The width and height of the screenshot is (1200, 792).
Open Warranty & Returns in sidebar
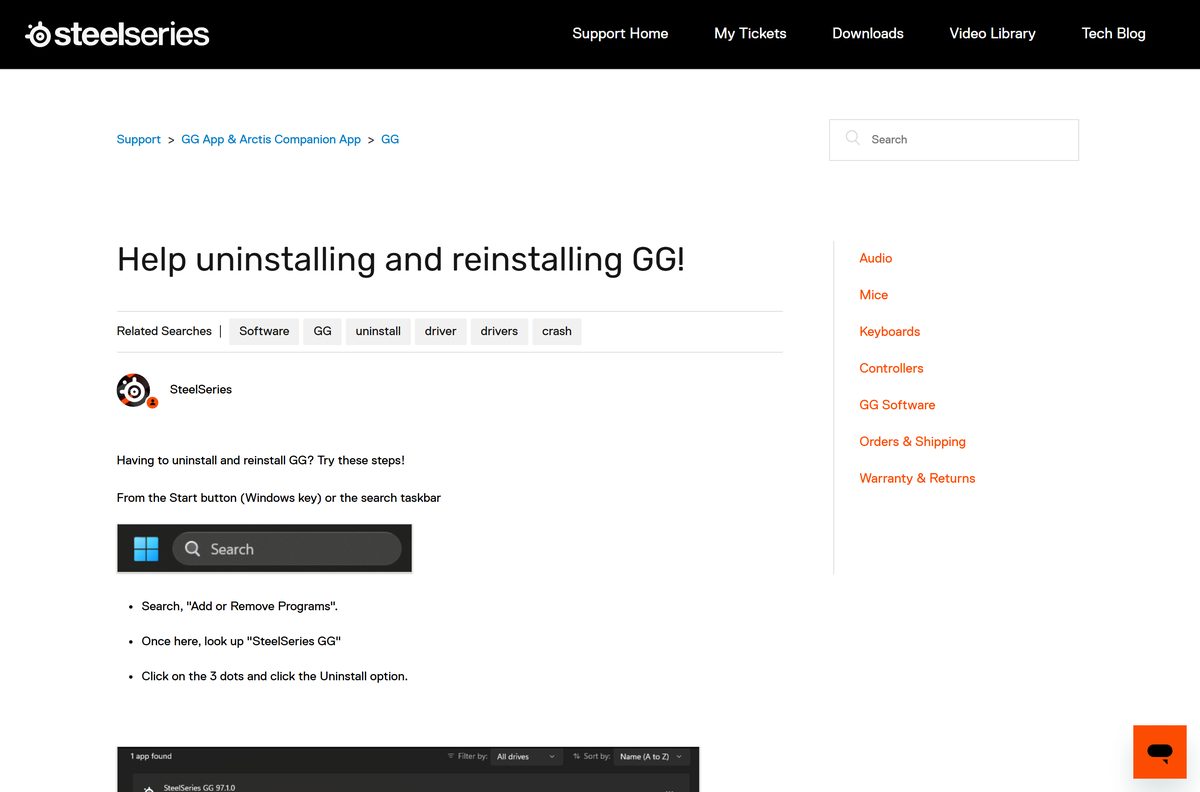tap(917, 478)
